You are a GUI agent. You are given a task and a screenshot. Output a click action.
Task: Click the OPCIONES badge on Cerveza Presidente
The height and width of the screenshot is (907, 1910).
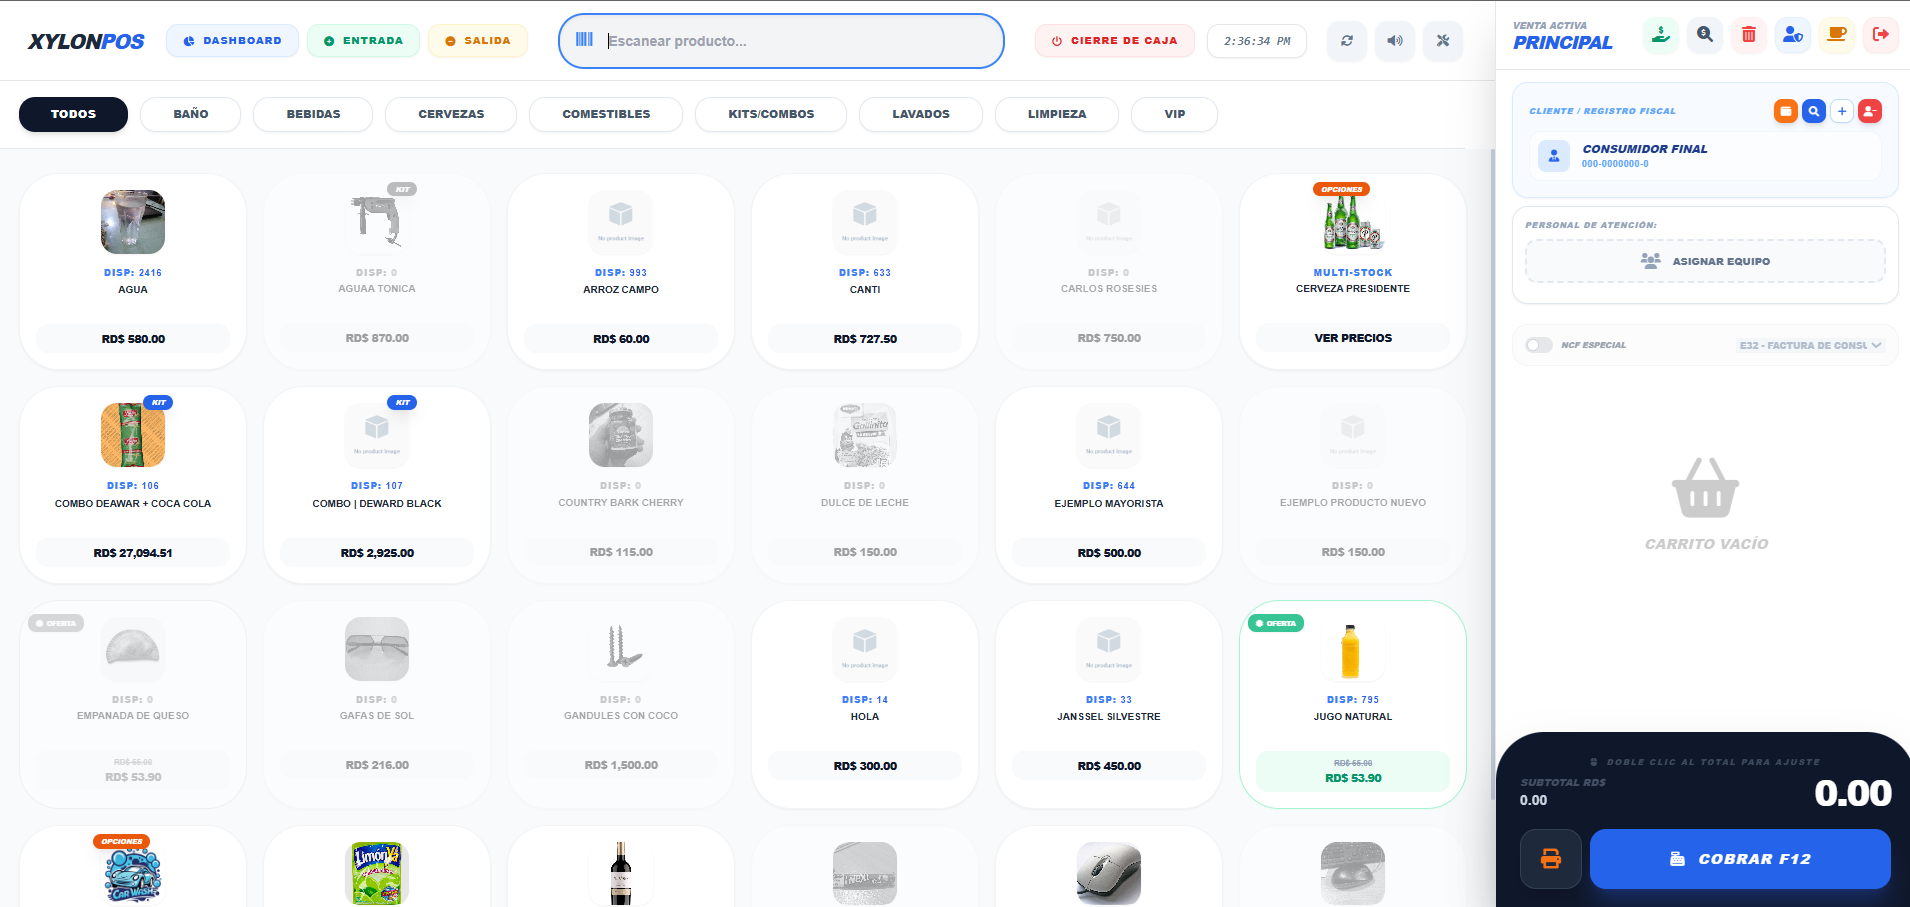click(1342, 189)
